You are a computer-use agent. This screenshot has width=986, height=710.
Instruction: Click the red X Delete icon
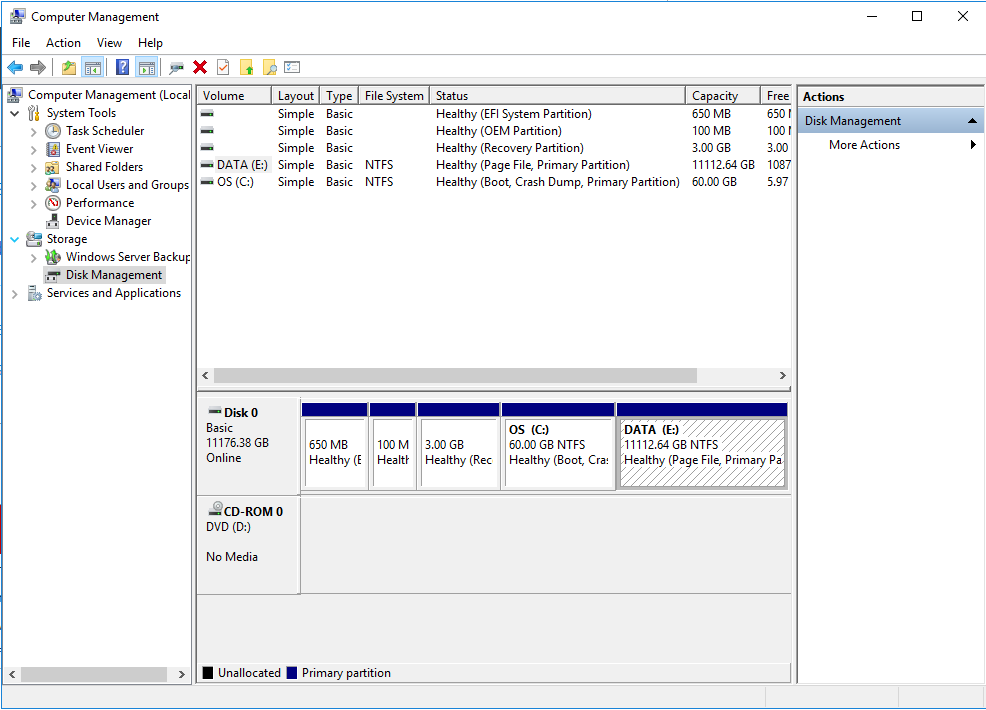(x=200, y=67)
